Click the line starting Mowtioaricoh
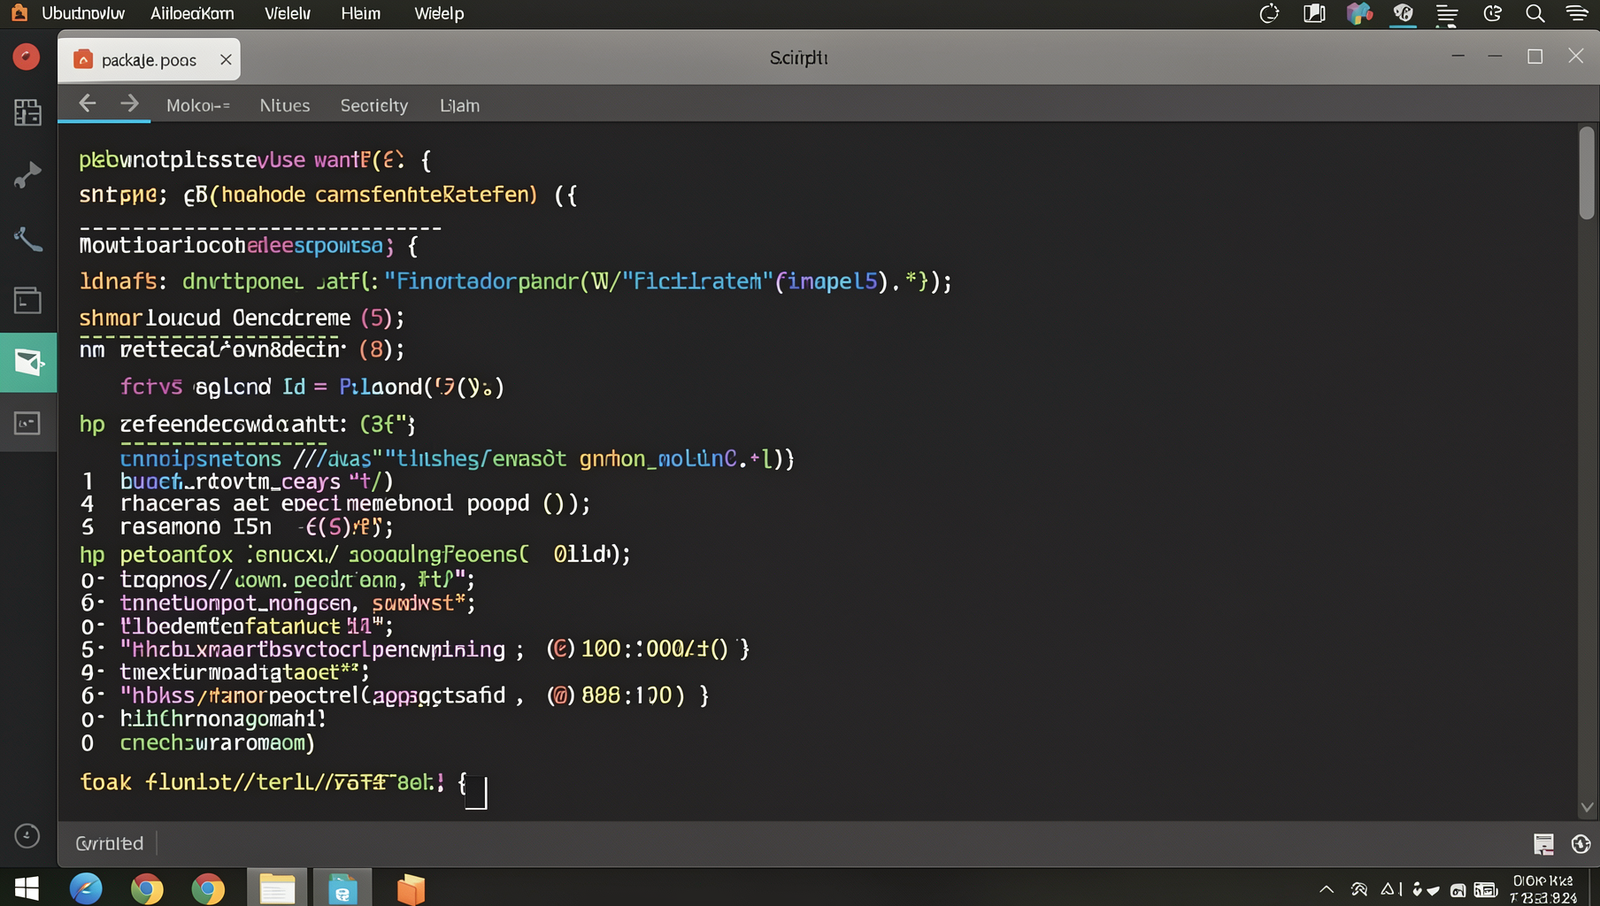Viewport: 1600px width, 906px height. (x=248, y=245)
